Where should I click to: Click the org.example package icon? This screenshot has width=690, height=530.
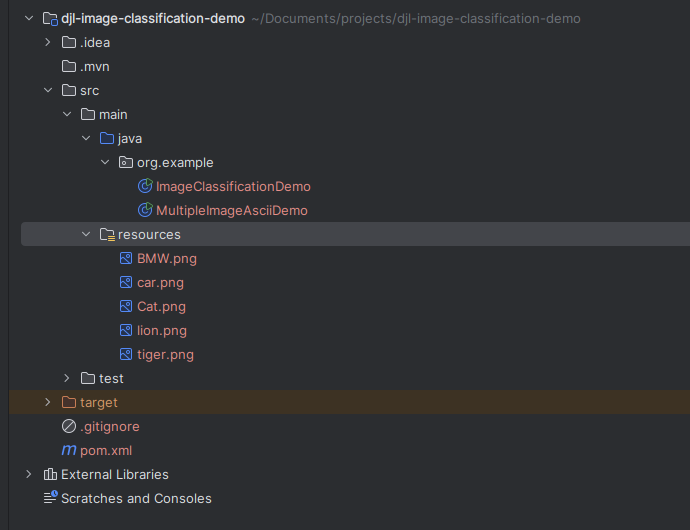pyautogui.click(x=126, y=163)
